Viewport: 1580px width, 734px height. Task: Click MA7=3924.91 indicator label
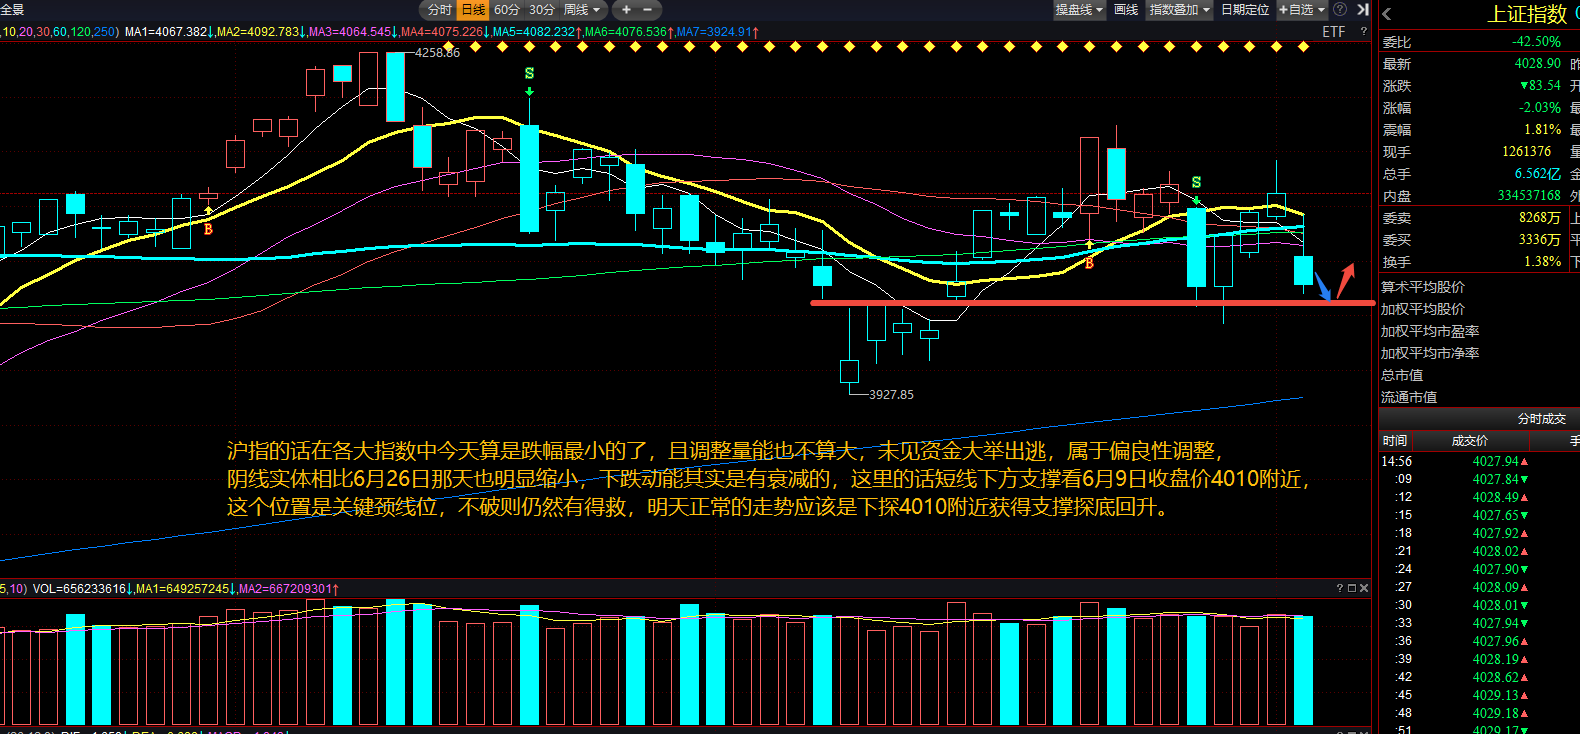point(717,32)
